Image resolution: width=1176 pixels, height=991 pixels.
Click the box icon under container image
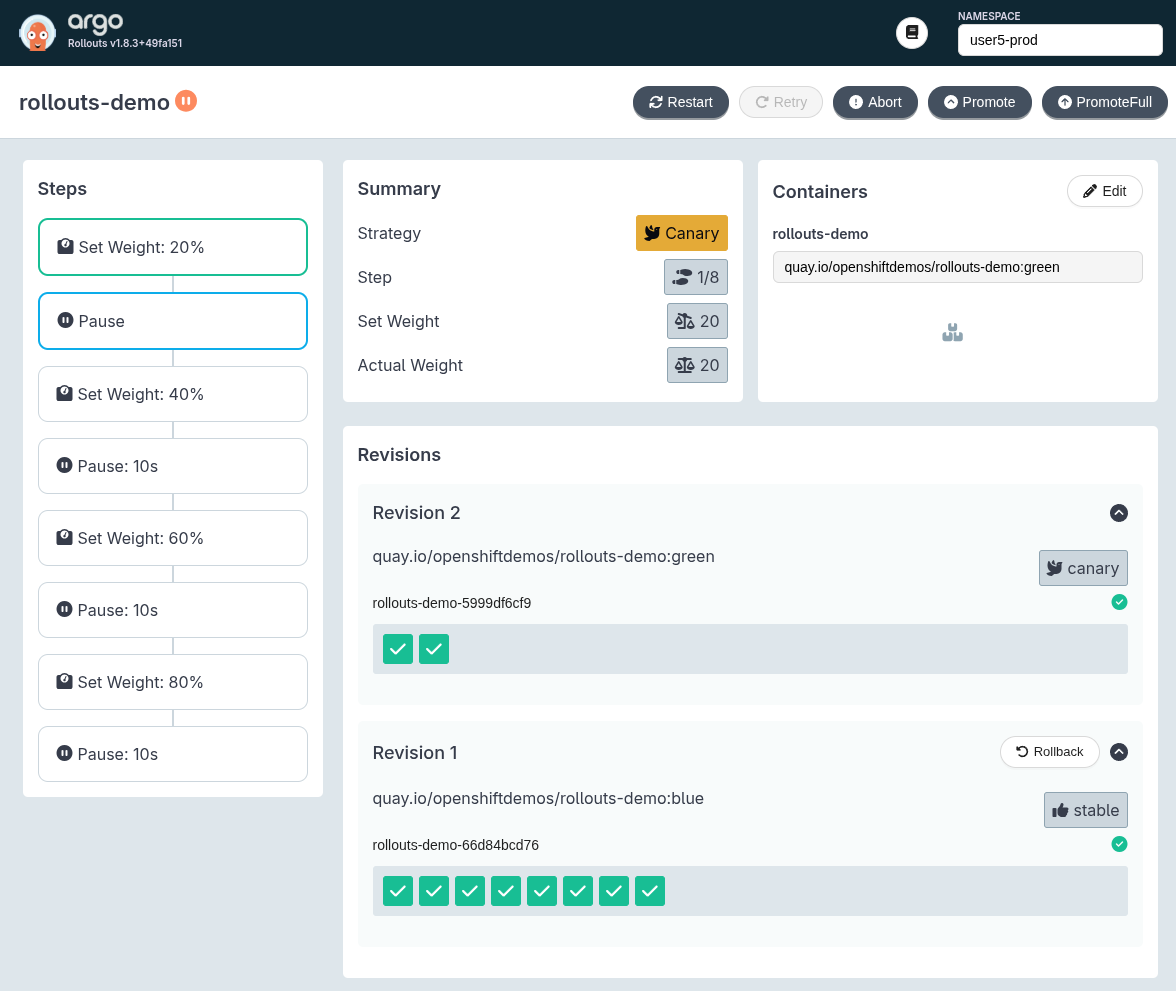952,333
